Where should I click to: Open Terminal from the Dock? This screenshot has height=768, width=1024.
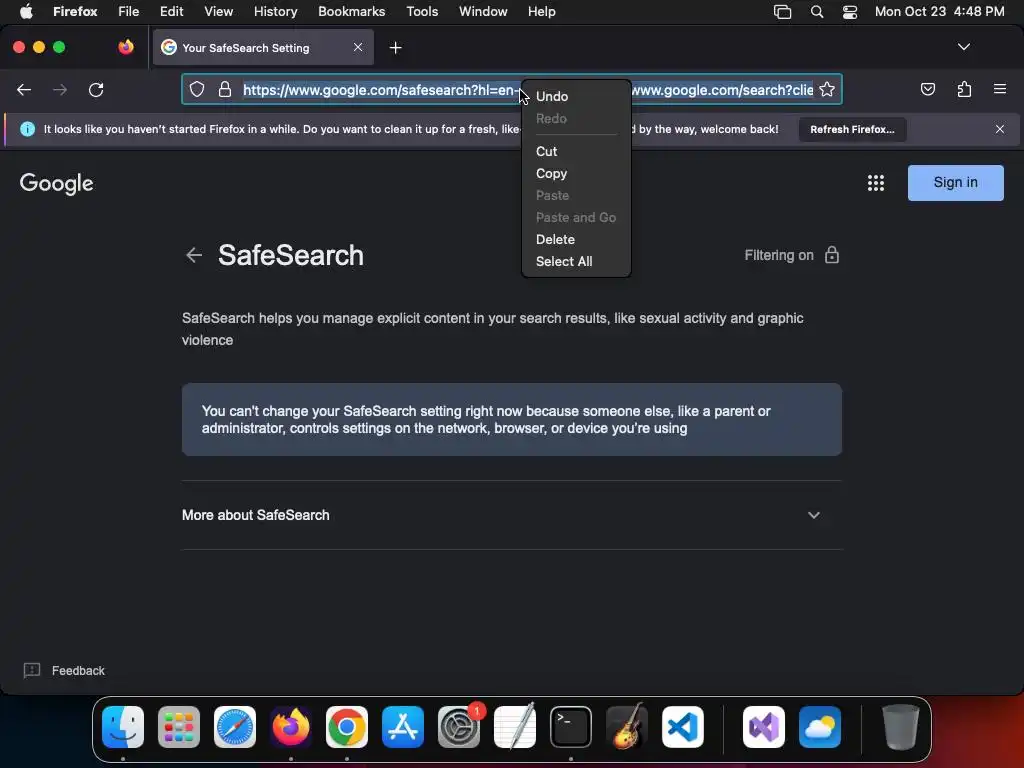[x=571, y=727]
